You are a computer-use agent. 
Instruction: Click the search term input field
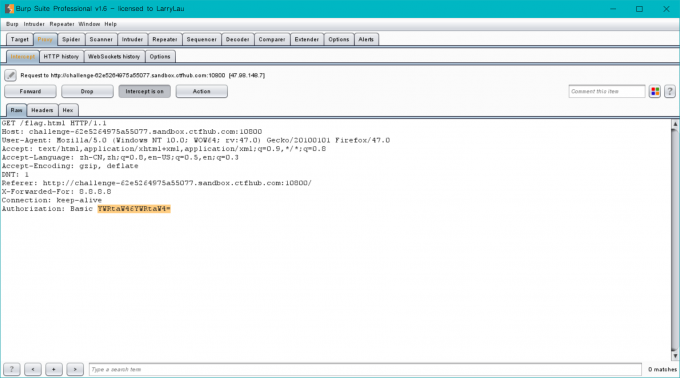click(365, 369)
